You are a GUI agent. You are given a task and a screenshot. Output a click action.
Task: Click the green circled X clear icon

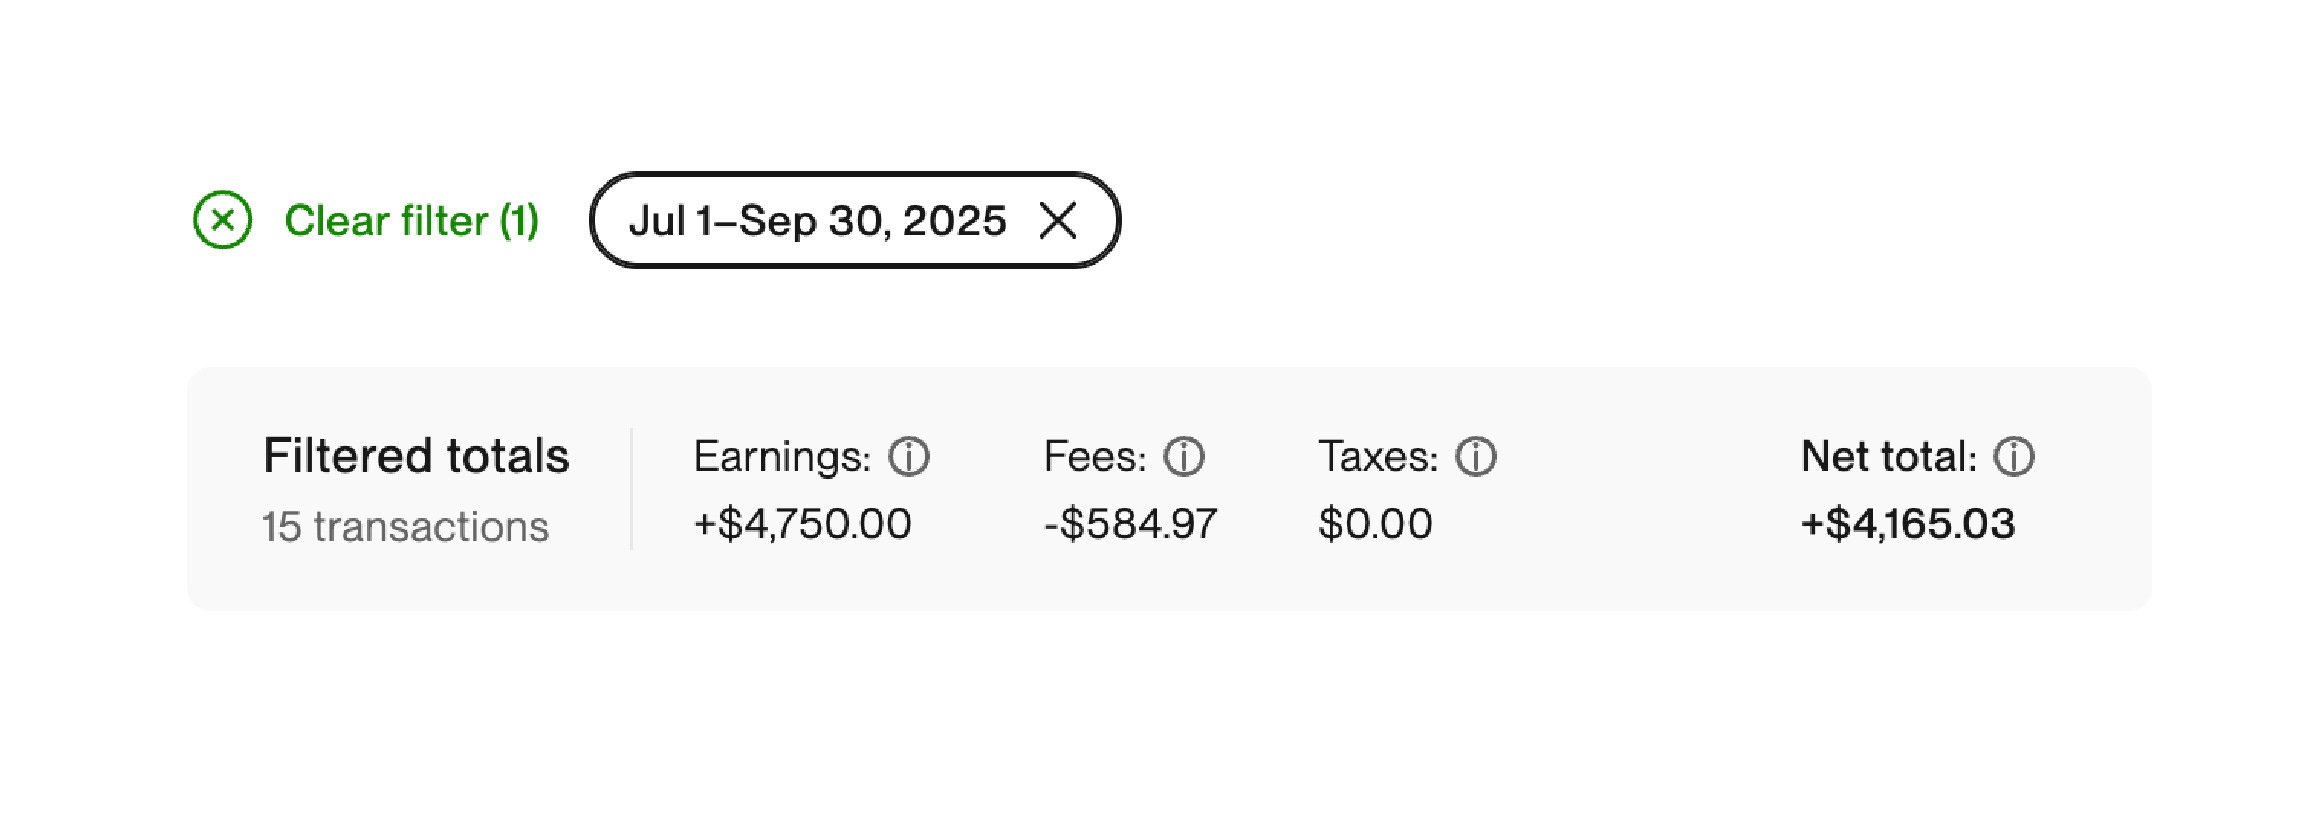point(222,220)
